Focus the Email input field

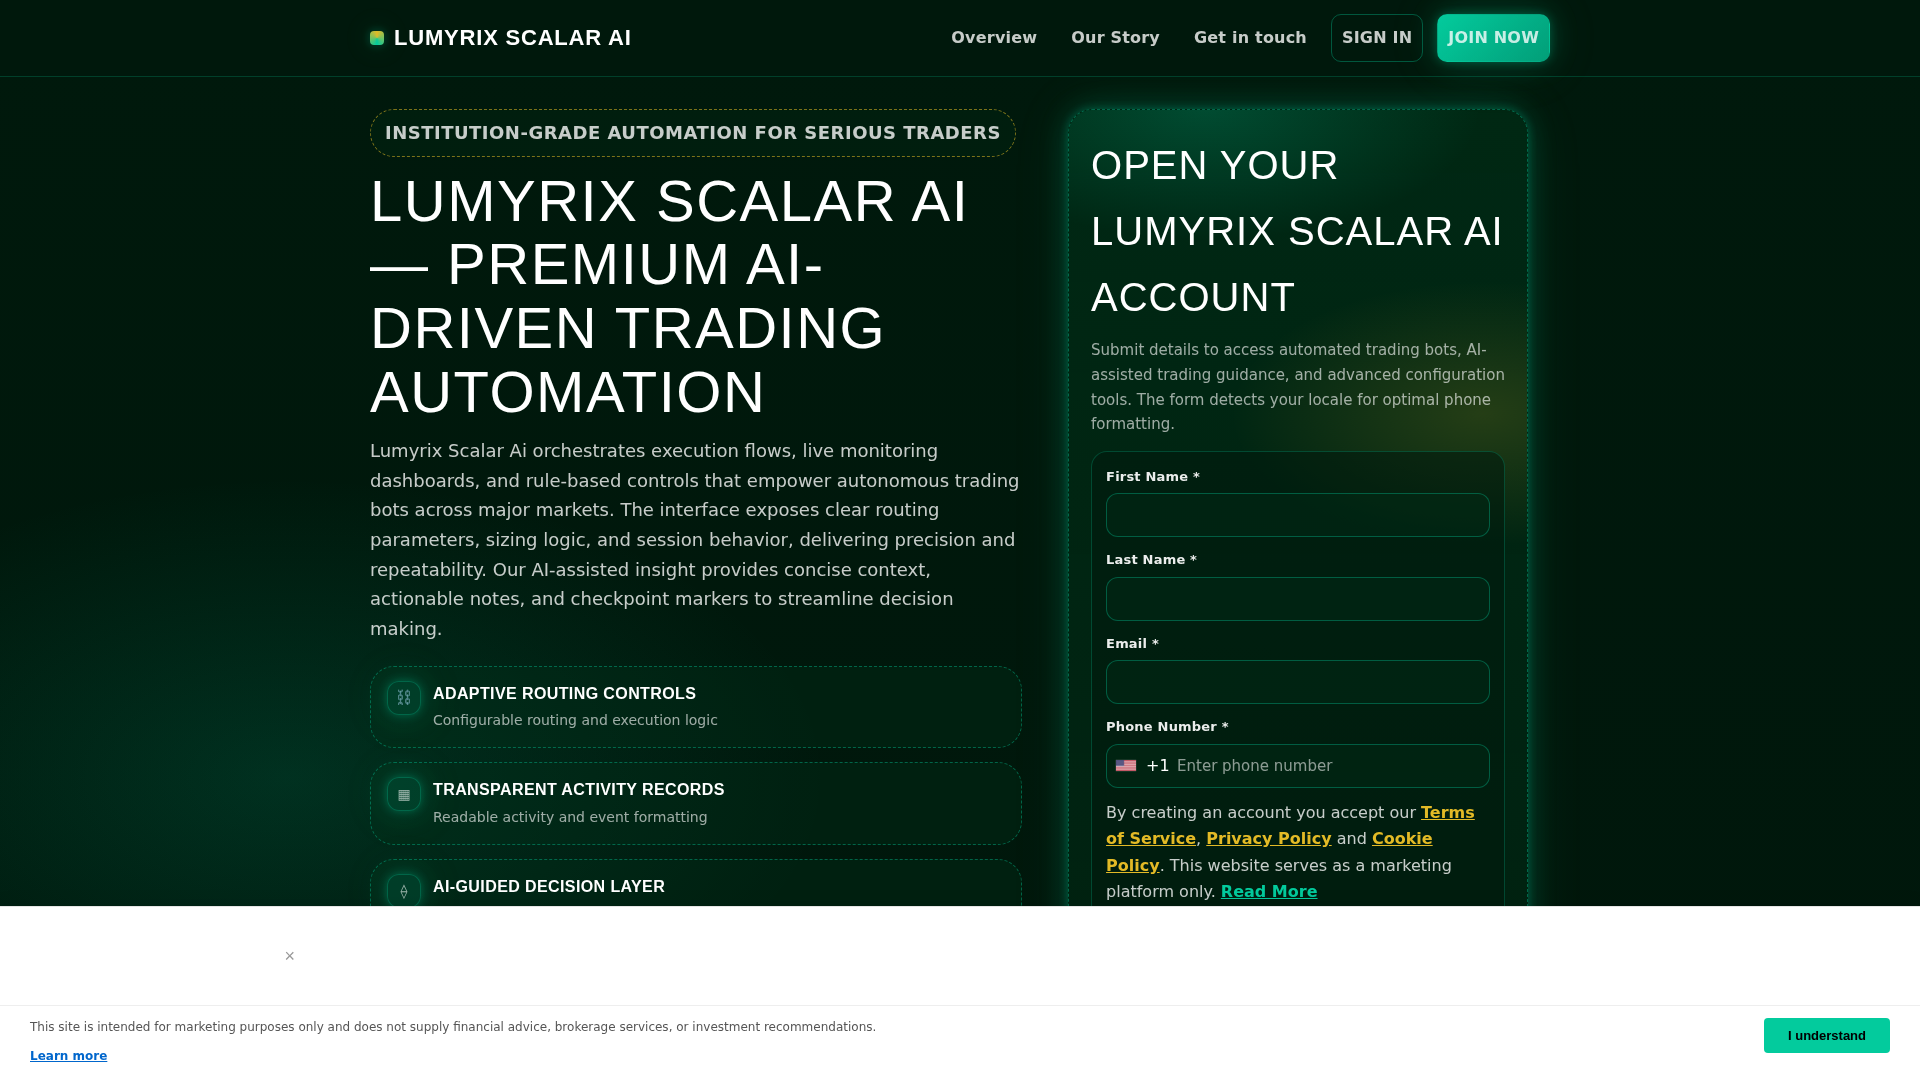pos(1298,682)
